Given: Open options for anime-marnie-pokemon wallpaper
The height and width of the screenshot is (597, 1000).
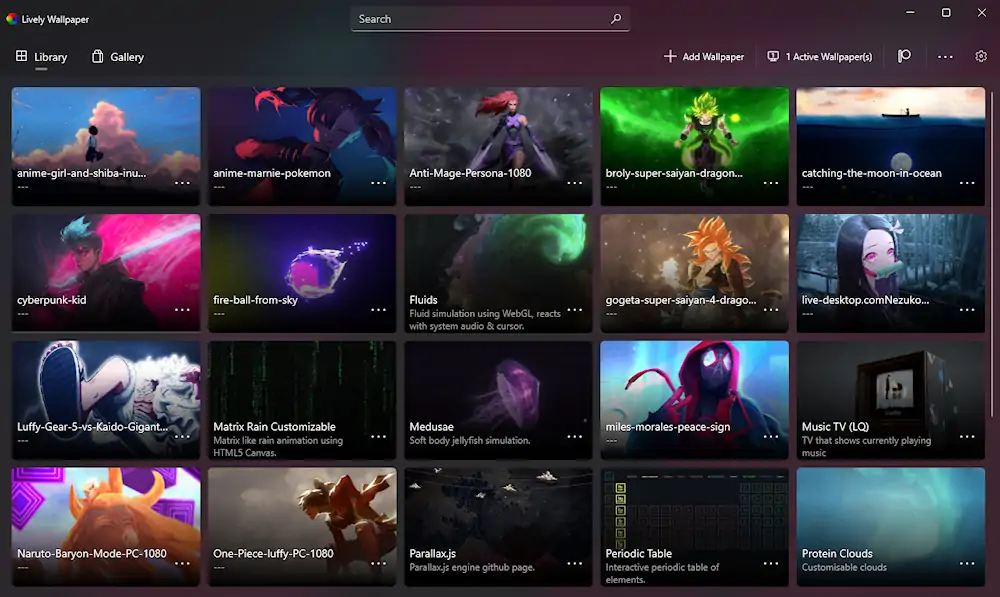Looking at the screenshot, I should [x=378, y=183].
